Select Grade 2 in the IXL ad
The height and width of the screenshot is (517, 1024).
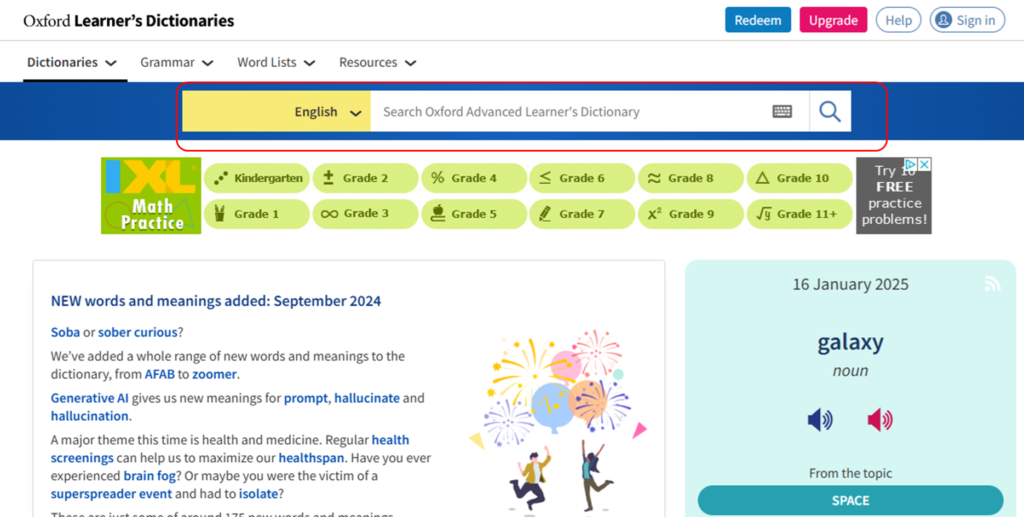pos(365,178)
